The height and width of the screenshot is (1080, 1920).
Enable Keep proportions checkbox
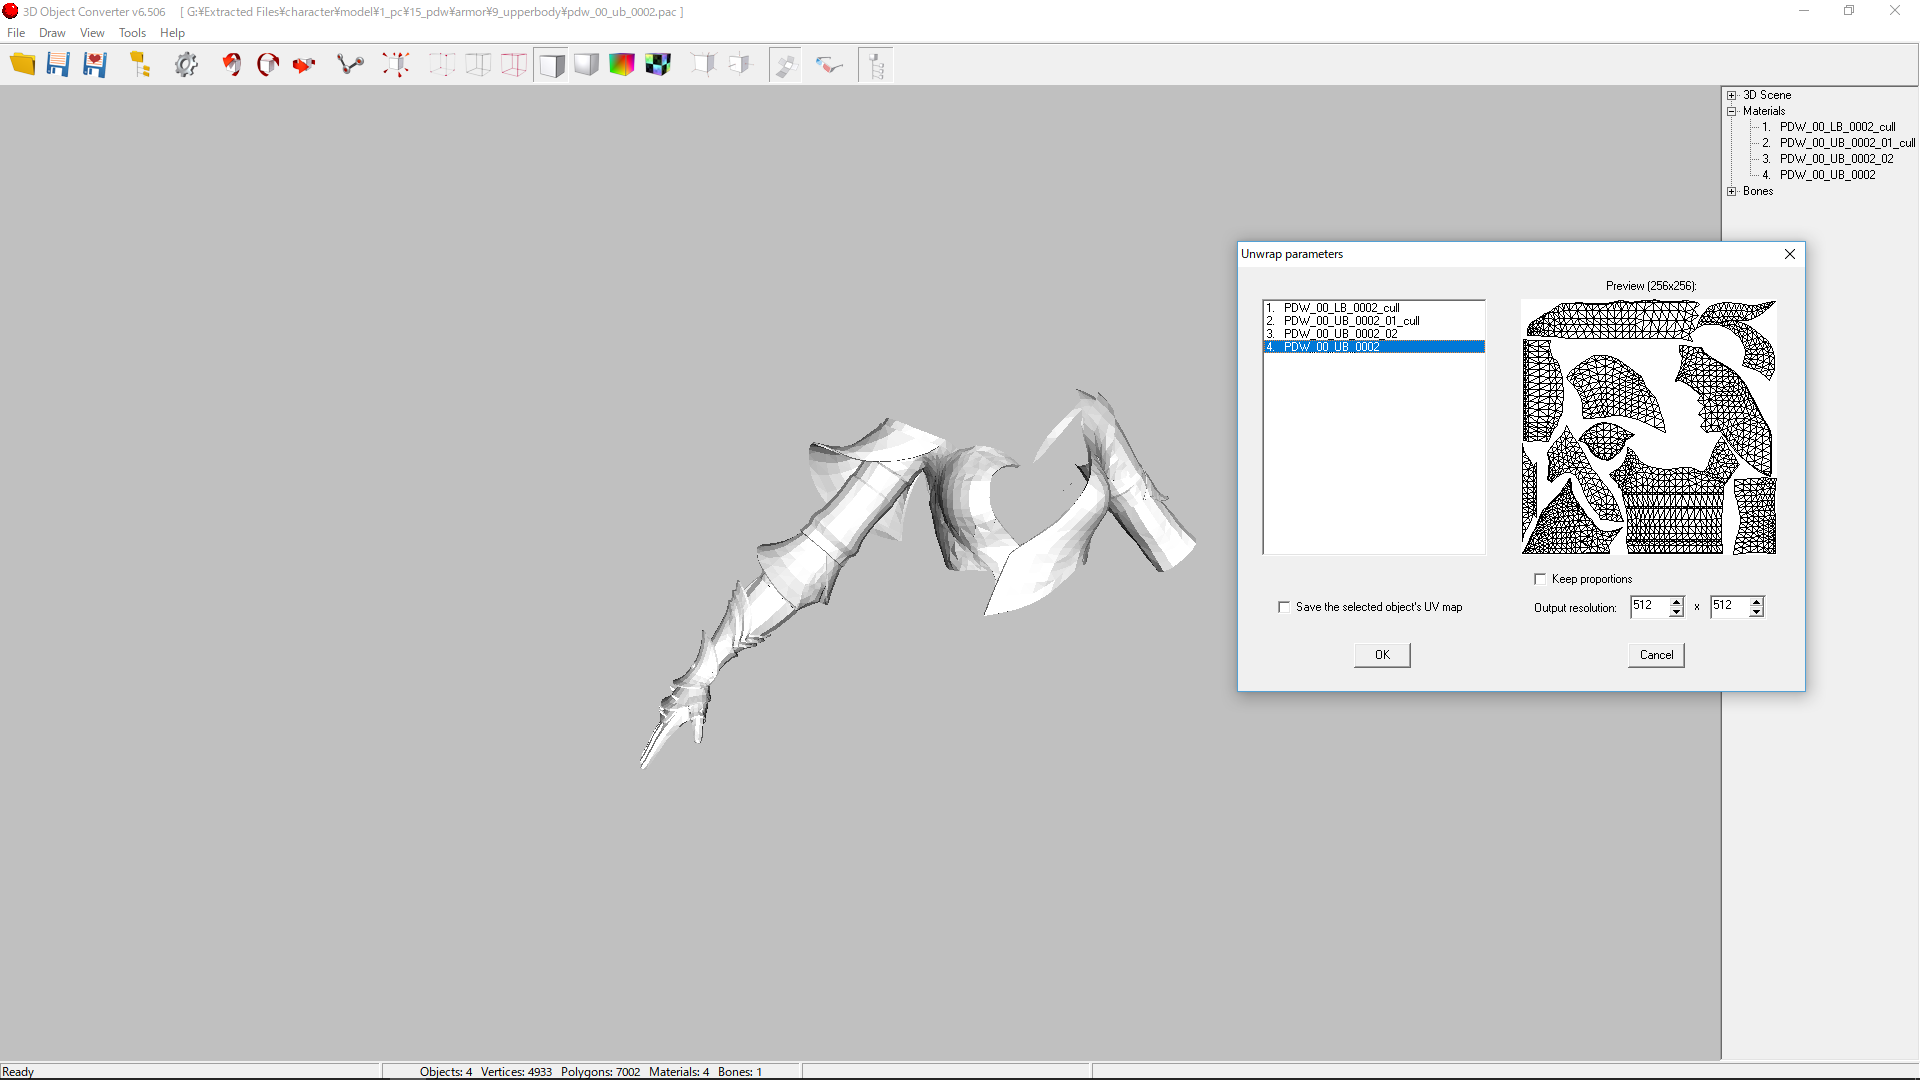coord(1540,579)
